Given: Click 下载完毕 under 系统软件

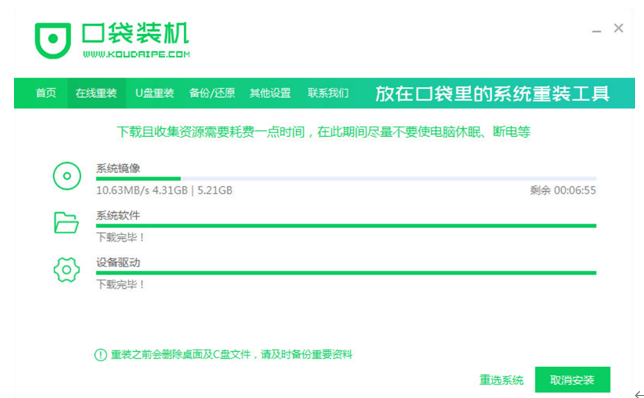Looking at the screenshot, I should (120, 237).
